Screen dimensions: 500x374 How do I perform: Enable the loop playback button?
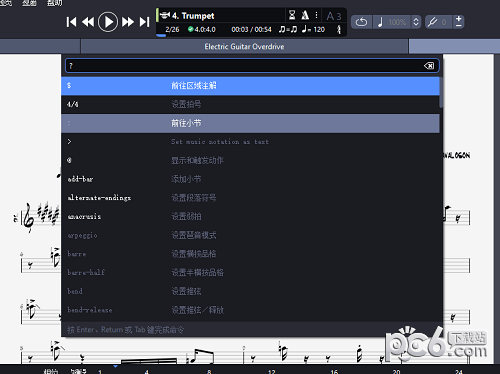click(x=361, y=22)
